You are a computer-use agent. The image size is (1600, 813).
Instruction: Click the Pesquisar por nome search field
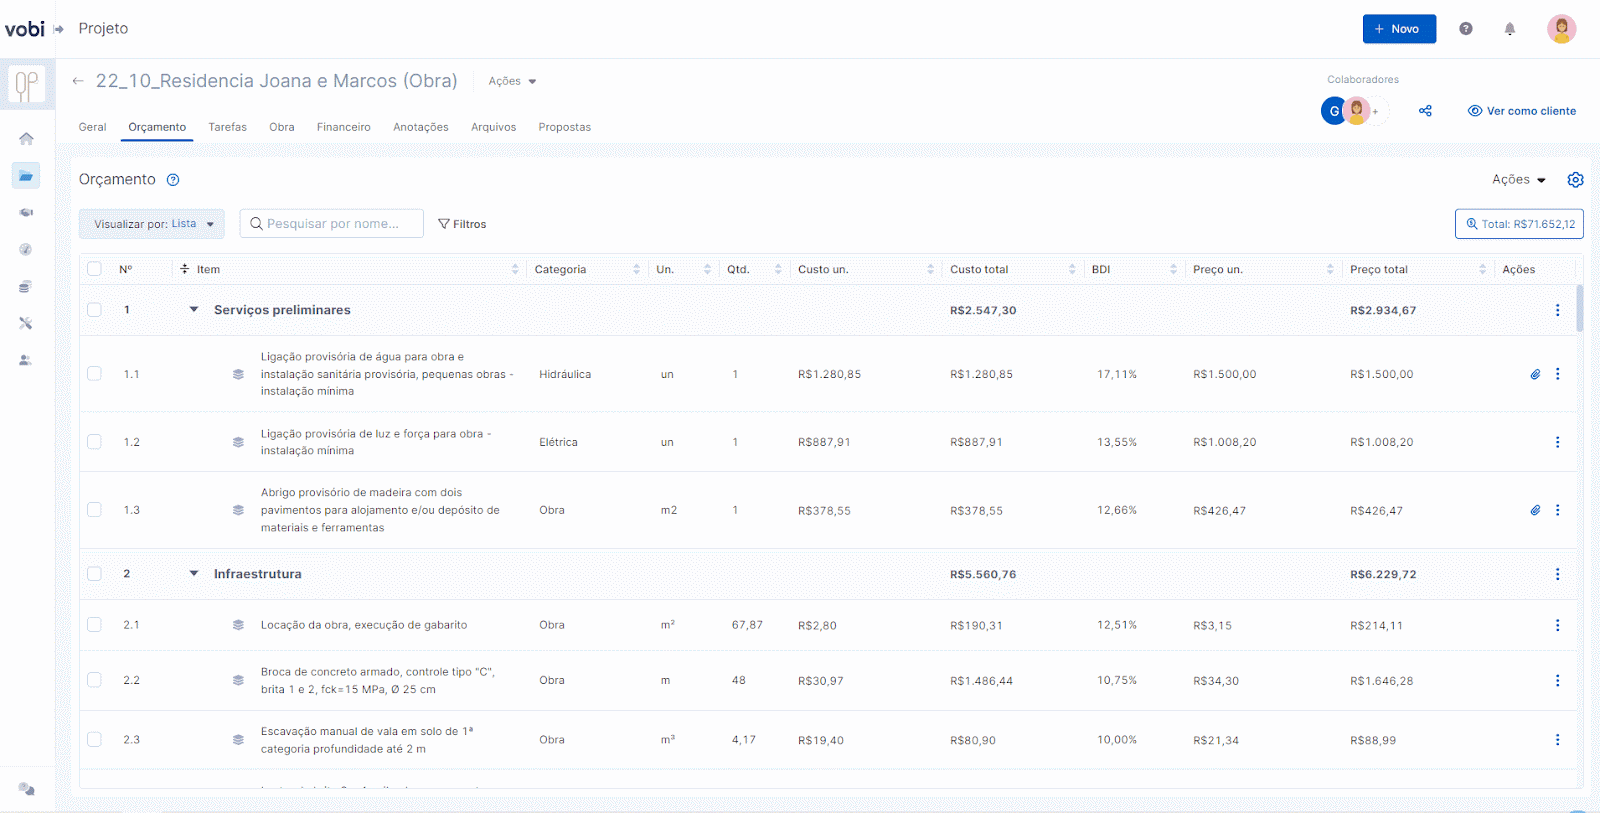332,224
